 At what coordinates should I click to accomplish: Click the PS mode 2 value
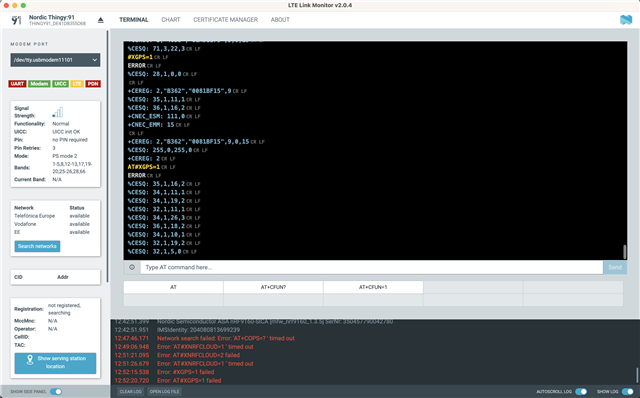[64, 156]
